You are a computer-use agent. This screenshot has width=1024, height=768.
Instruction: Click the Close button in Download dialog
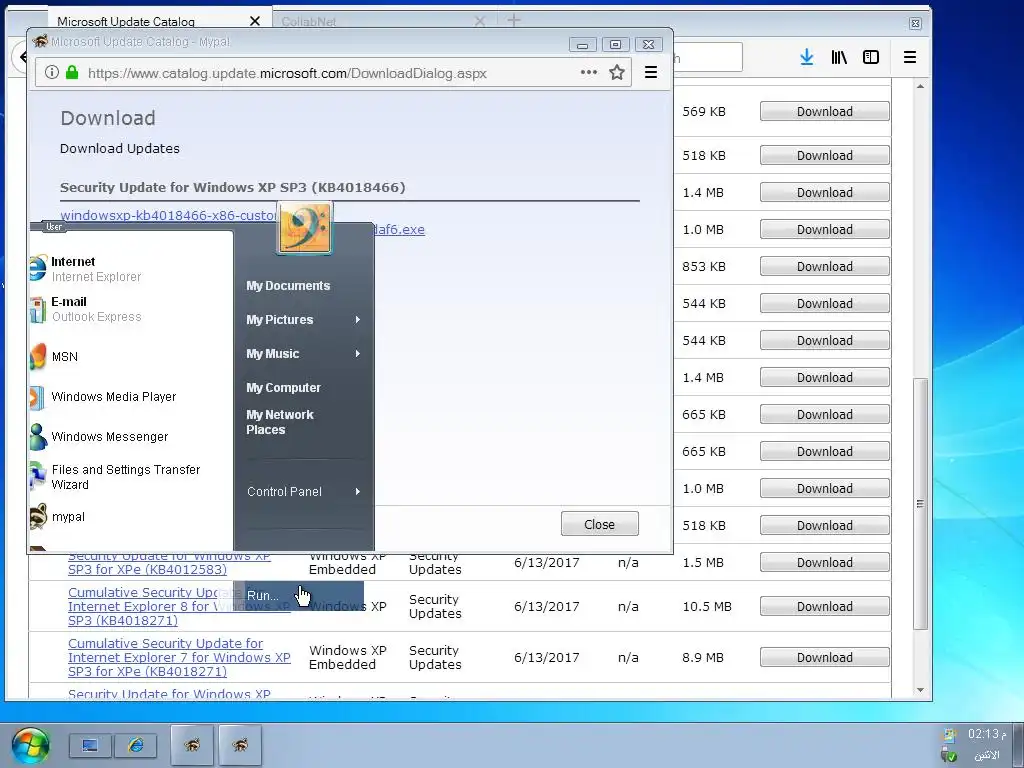point(600,524)
